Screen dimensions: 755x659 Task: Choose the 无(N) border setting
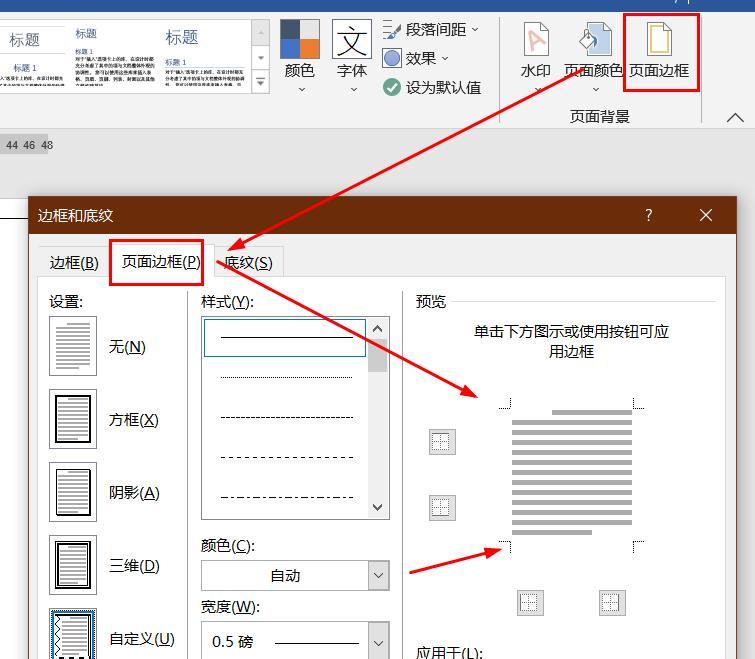coord(73,346)
